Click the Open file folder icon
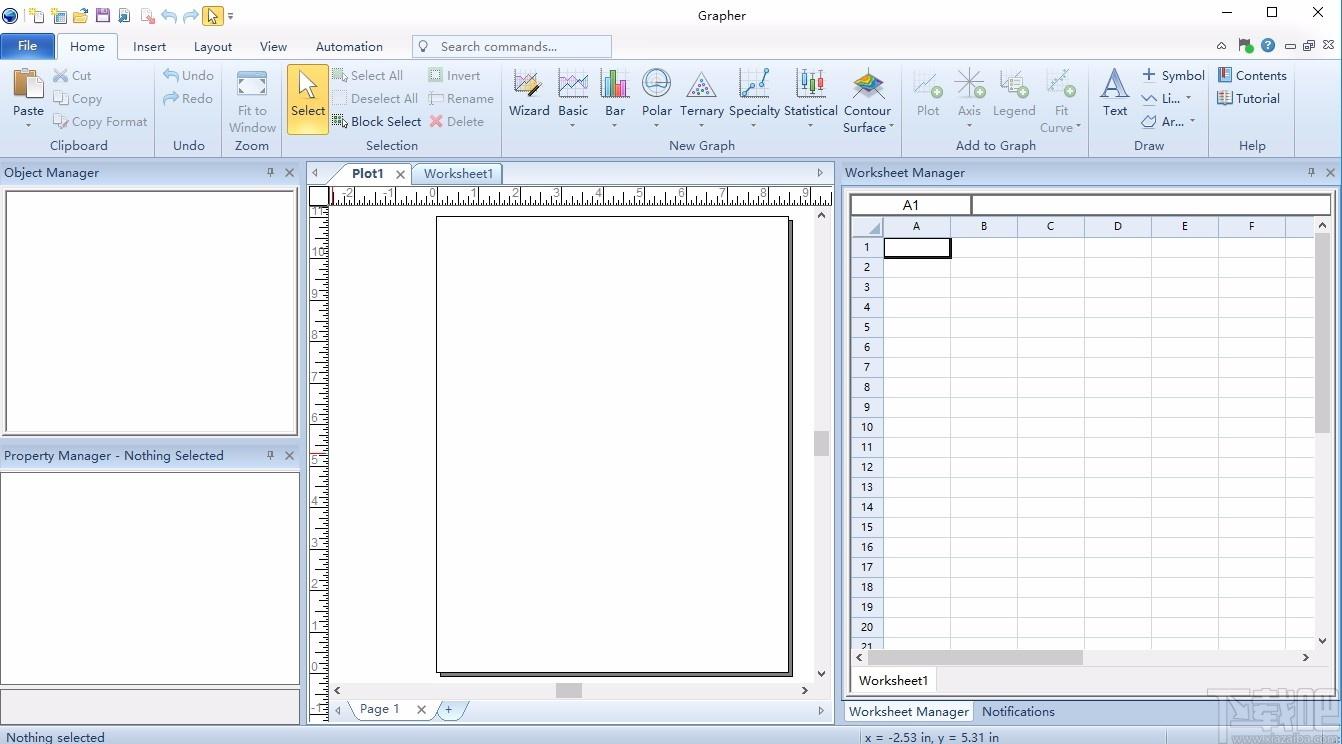The image size is (1342, 744). pyautogui.click(x=81, y=16)
